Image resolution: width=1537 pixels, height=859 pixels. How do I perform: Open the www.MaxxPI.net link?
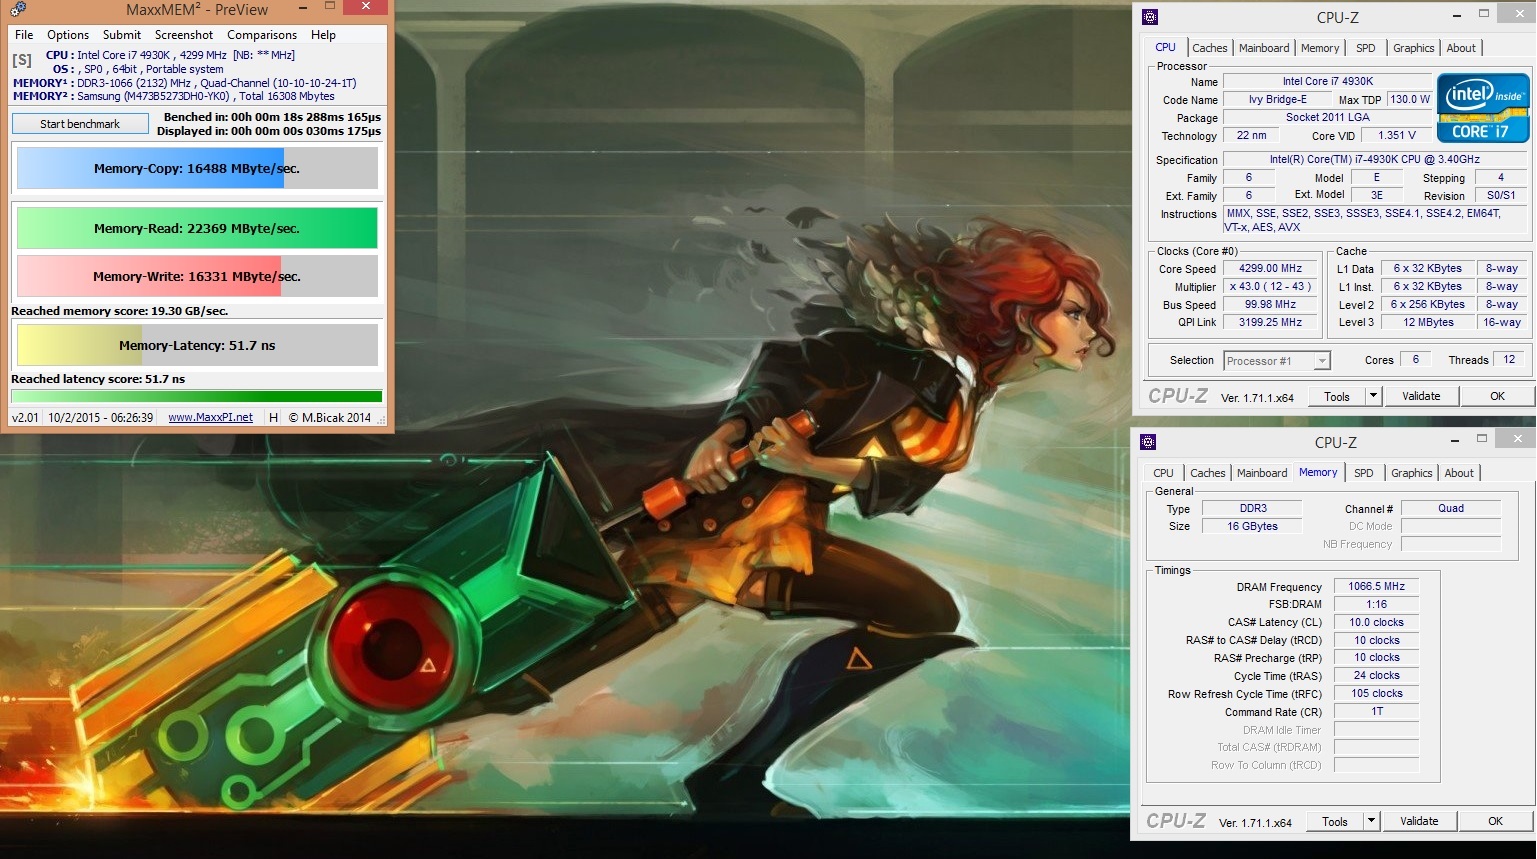[210, 417]
